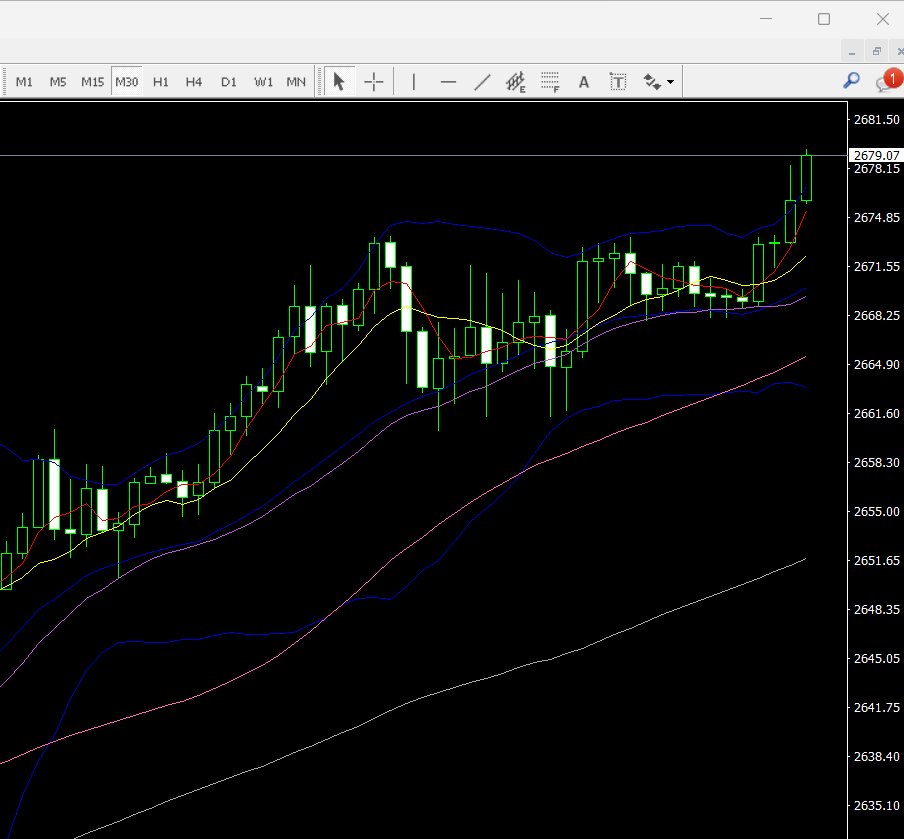Switch chart to M1 timeframe

tap(24, 82)
